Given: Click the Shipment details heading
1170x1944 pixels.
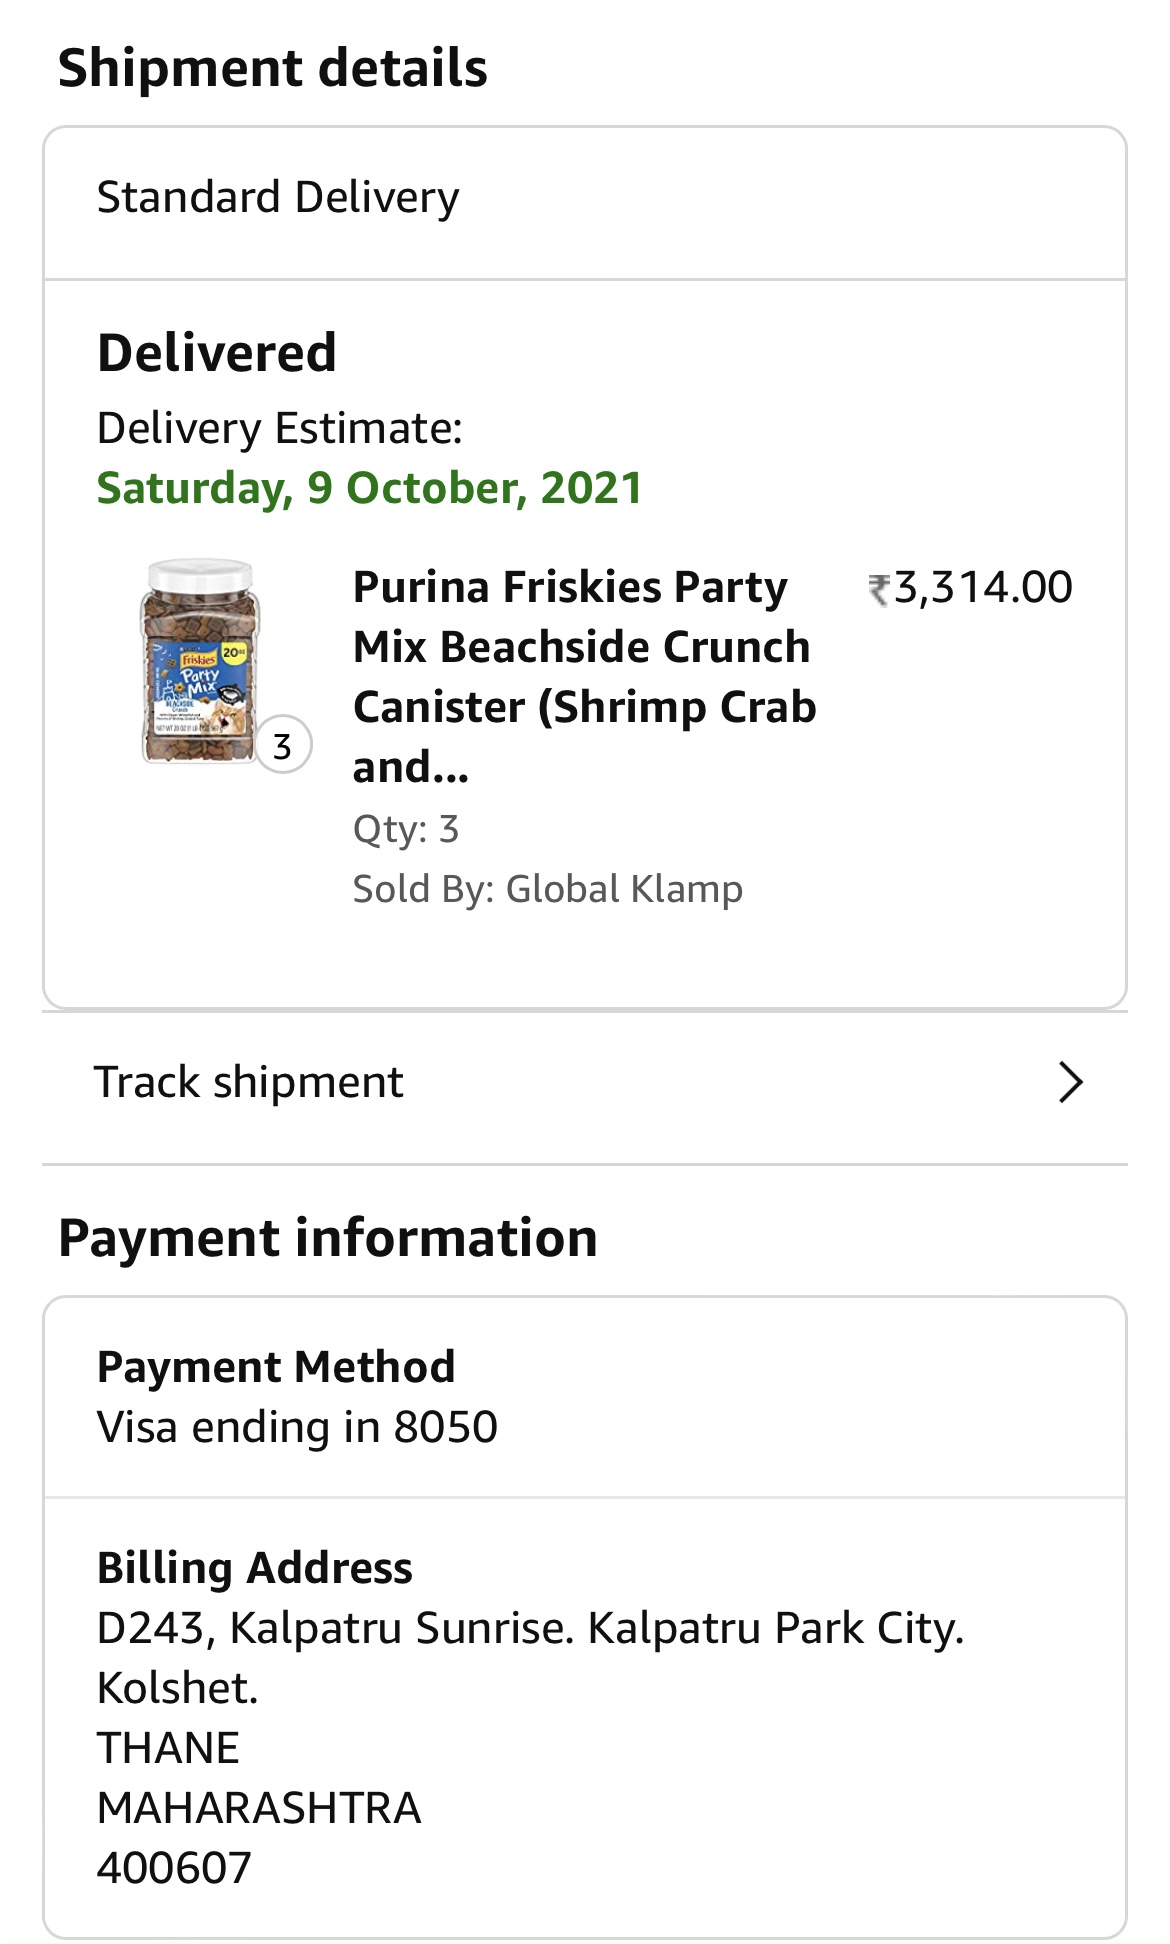Looking at the screenshot, I should pos(273,68).
